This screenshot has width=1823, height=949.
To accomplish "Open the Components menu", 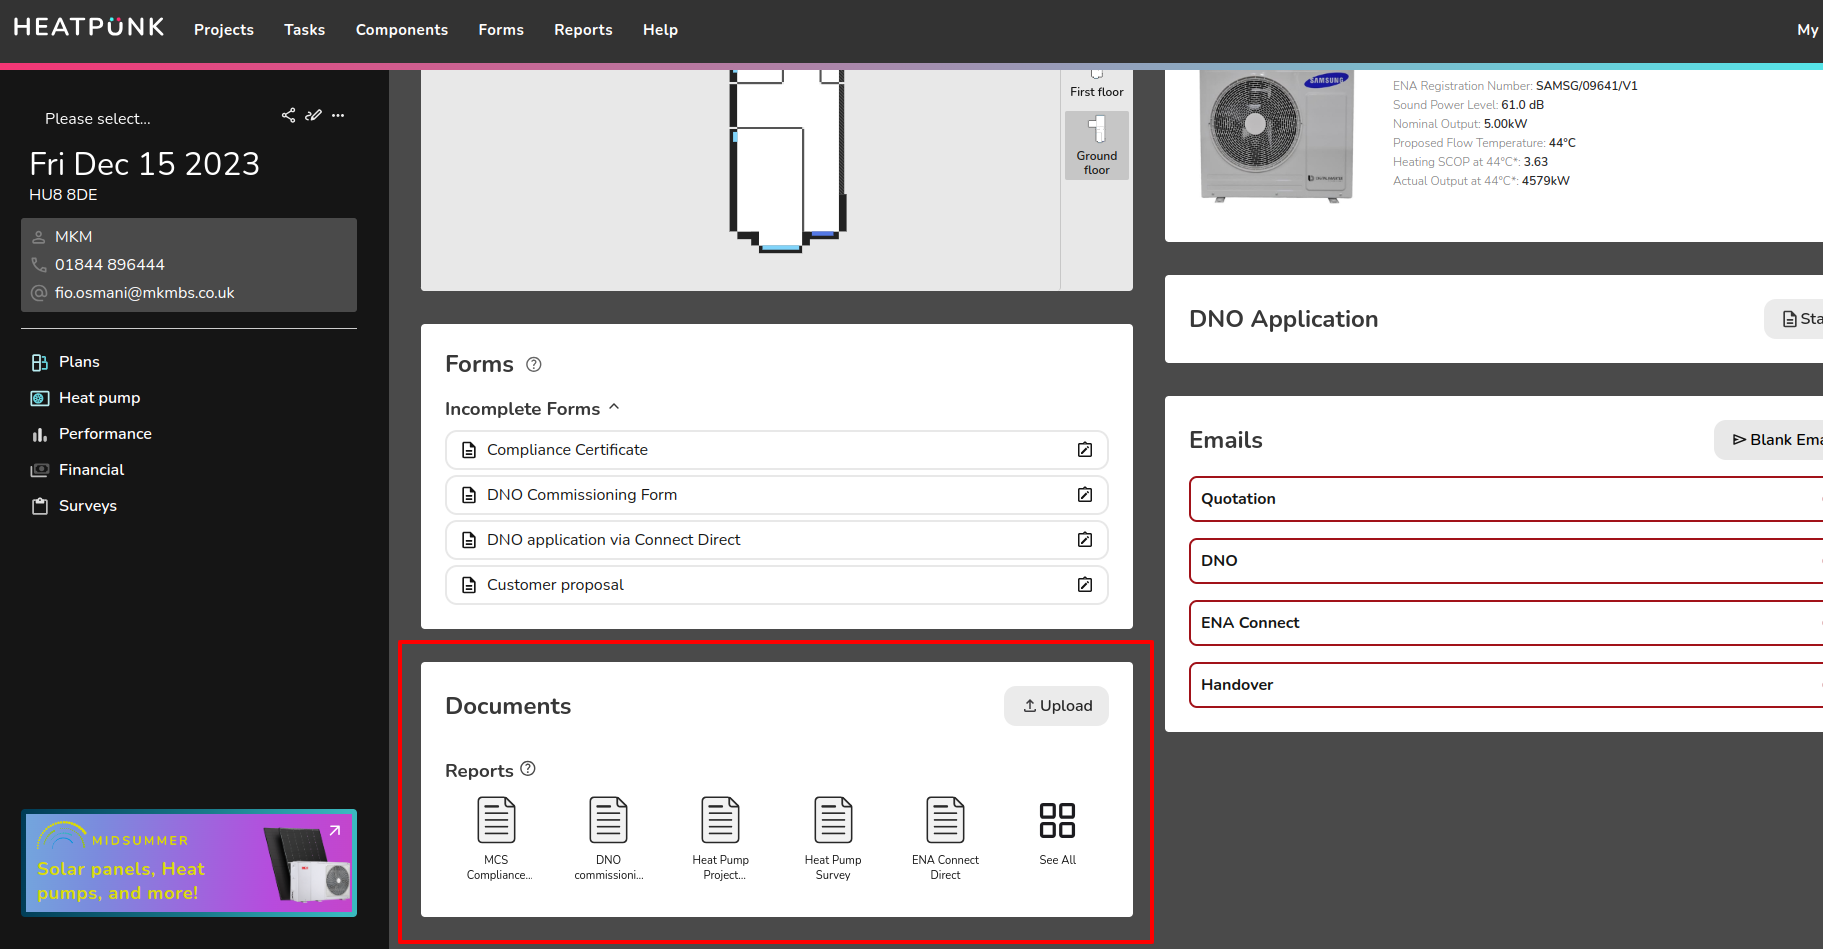I will click(x=402, y=30).
